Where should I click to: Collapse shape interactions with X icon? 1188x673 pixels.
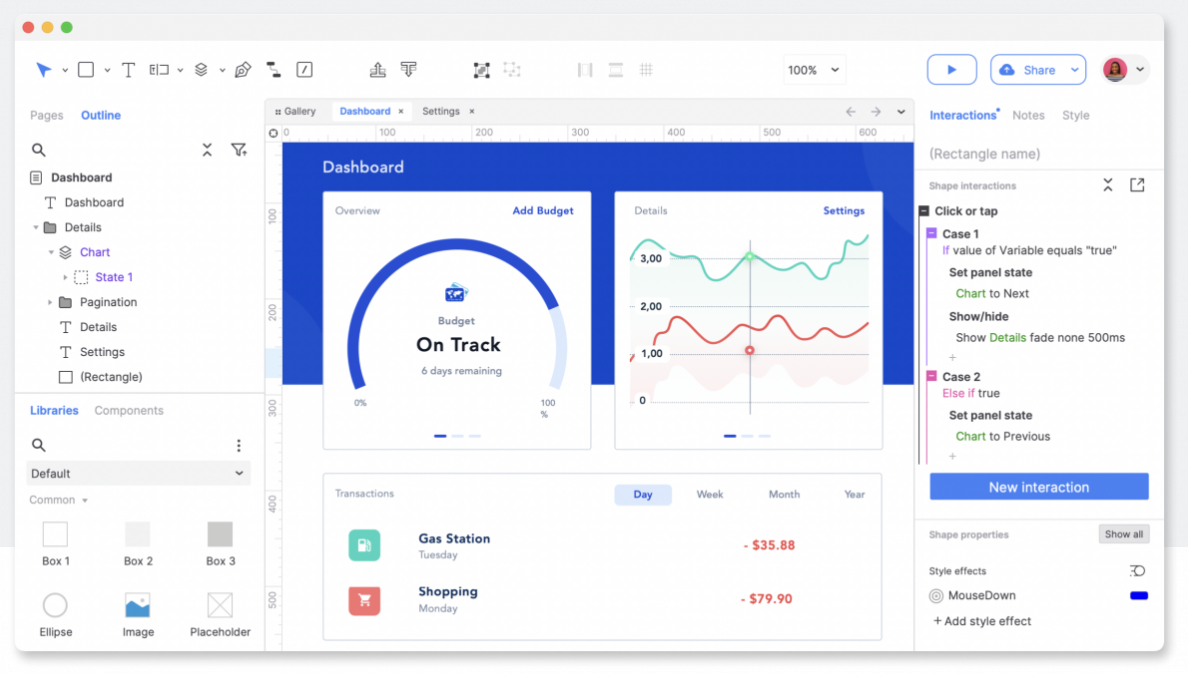(x=1108, y=185)
